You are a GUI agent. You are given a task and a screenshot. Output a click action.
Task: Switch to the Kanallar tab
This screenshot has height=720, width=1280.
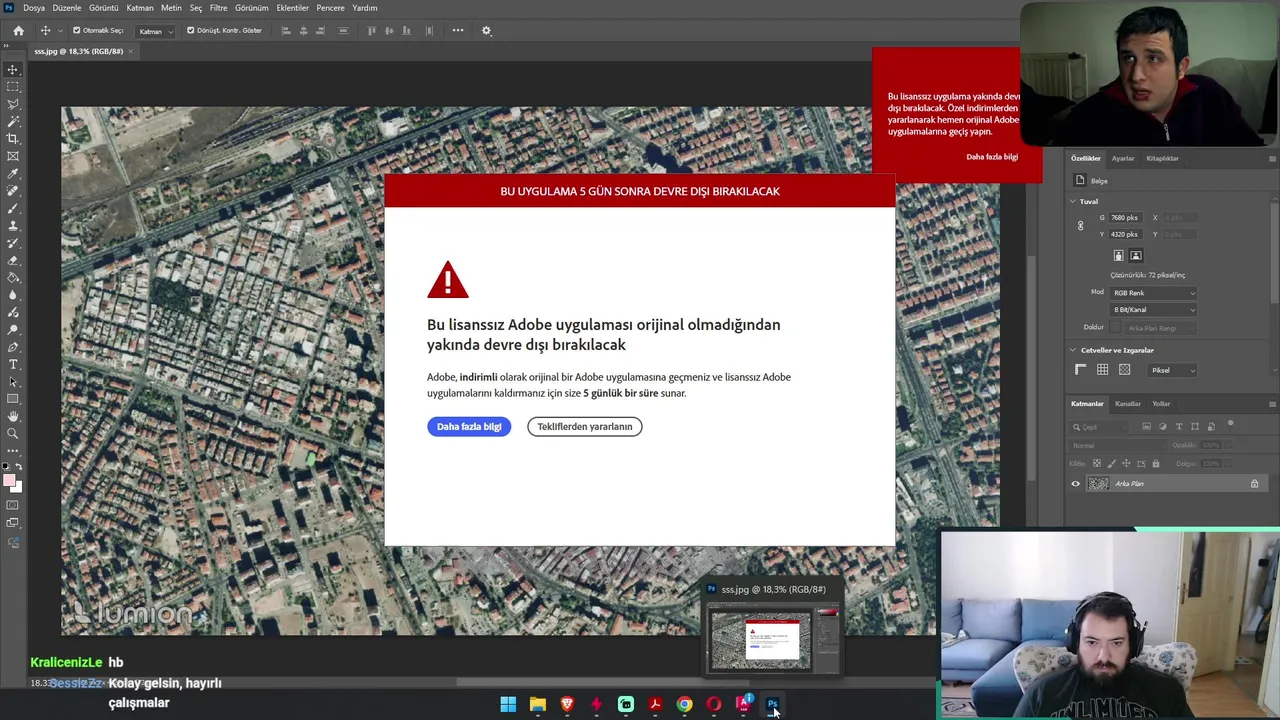[1128, 404]
